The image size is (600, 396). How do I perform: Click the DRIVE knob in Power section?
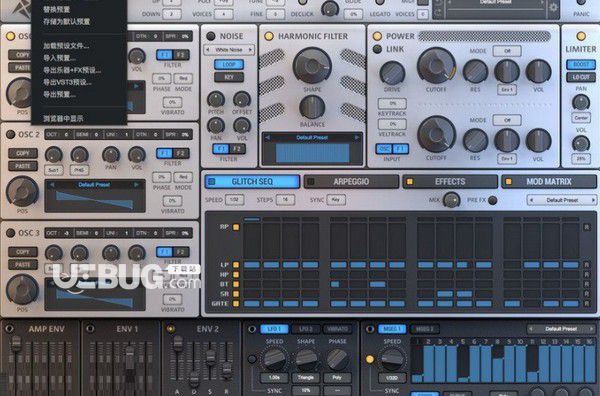tap(392, 72)
